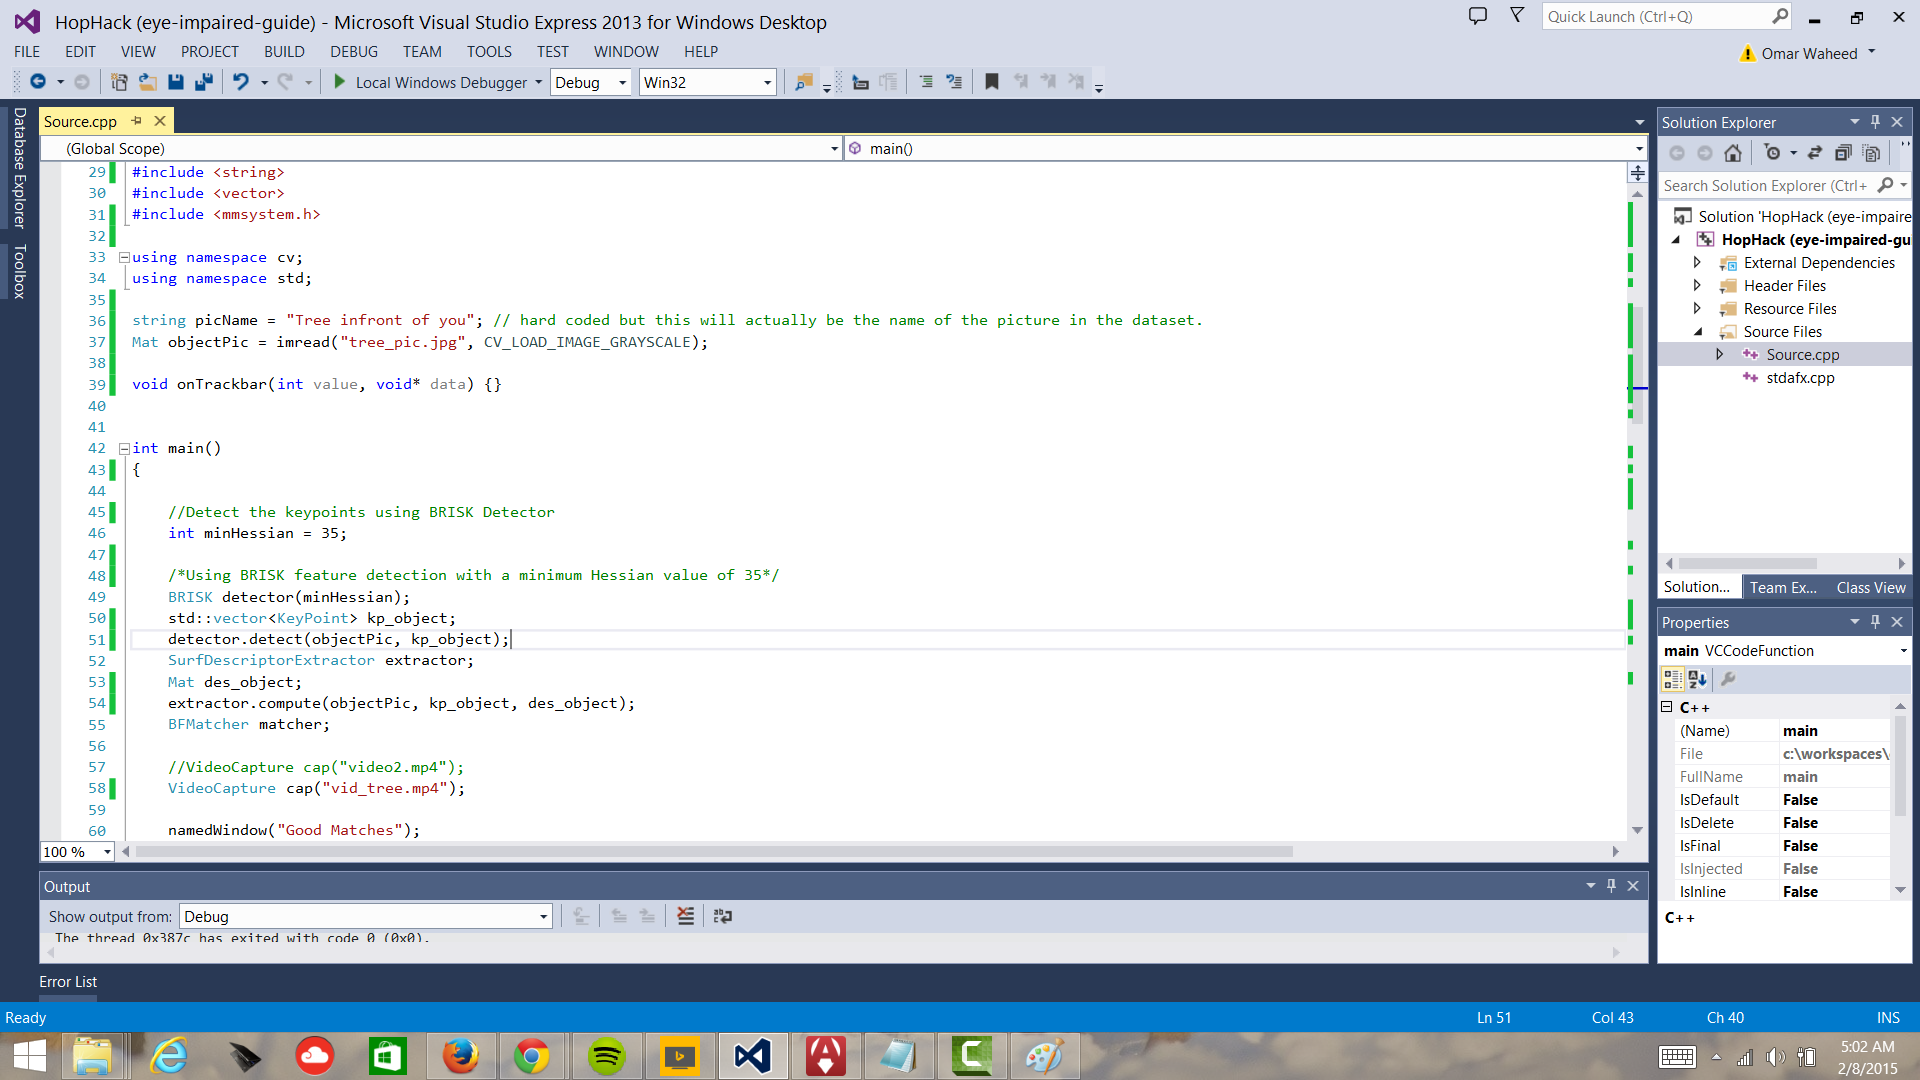
Task: Click Solution Explorer Home icon
Action: tap(1733, 153)
